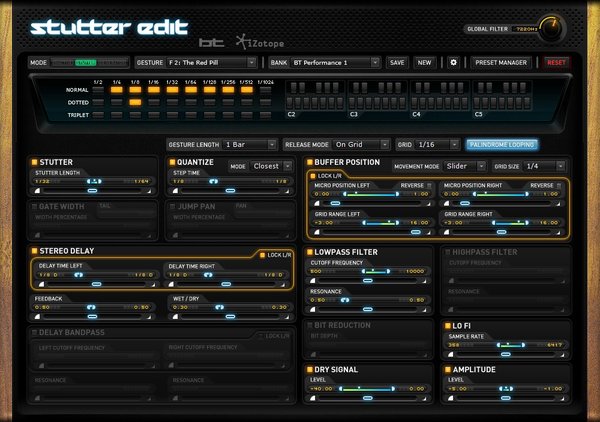Expand the Grid Size dropdown

coord(544,166)
